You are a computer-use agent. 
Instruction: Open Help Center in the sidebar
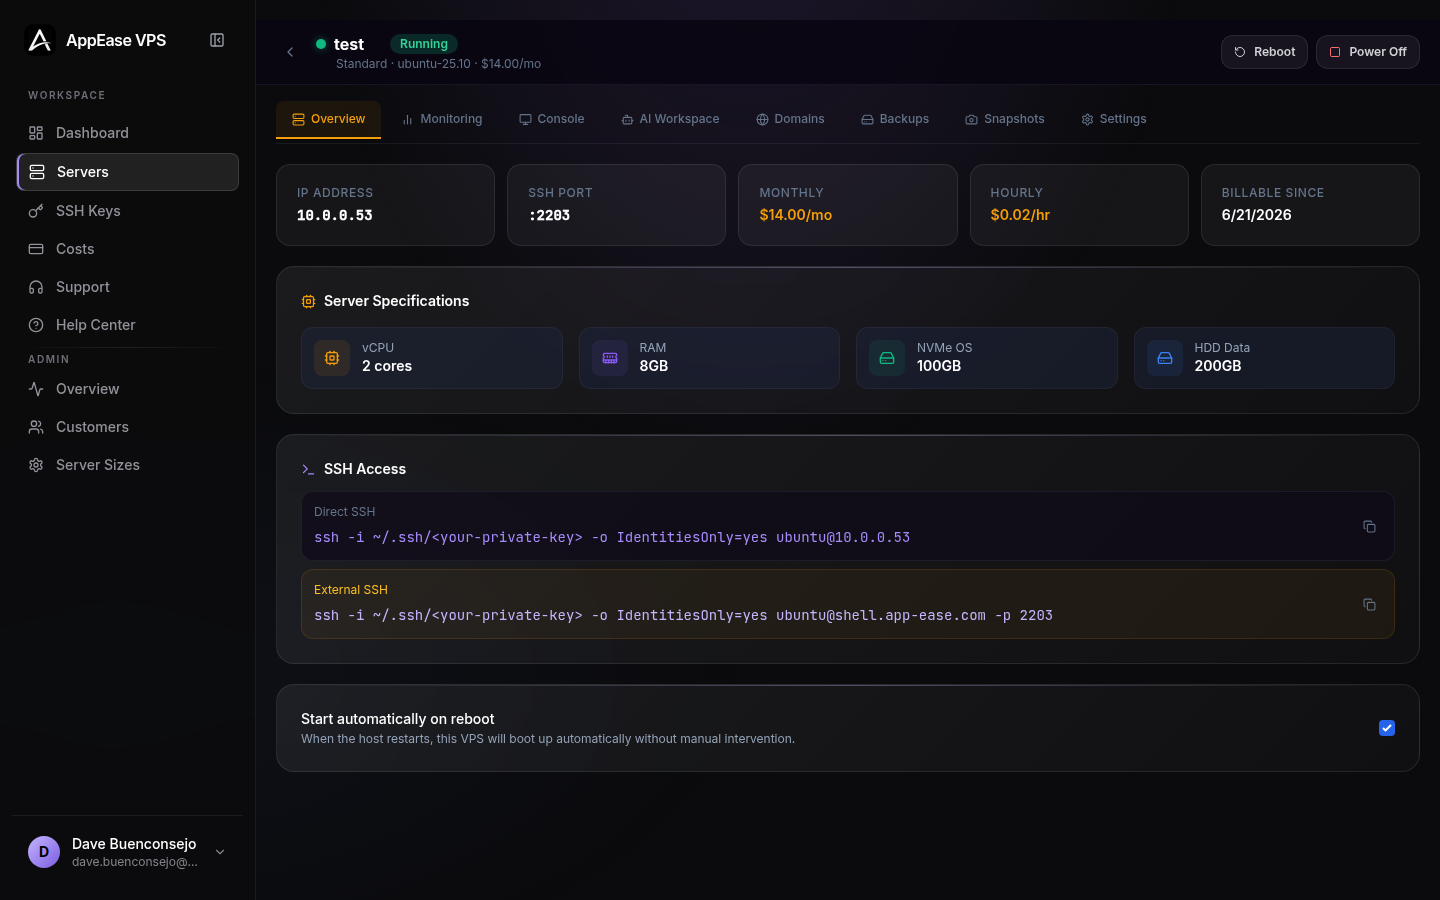[x=128, y=325]
